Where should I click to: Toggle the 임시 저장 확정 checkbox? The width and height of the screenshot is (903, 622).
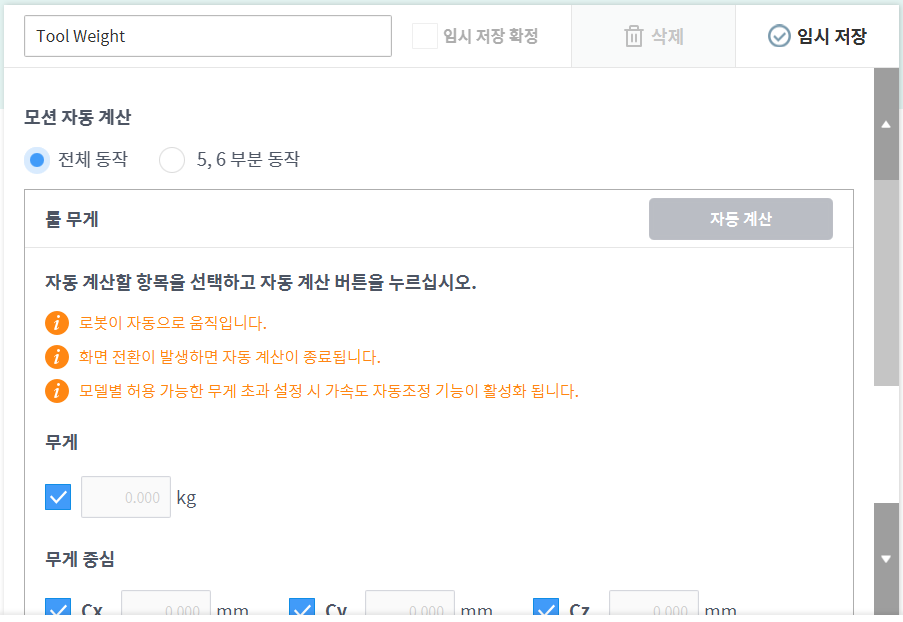point(425,37)
